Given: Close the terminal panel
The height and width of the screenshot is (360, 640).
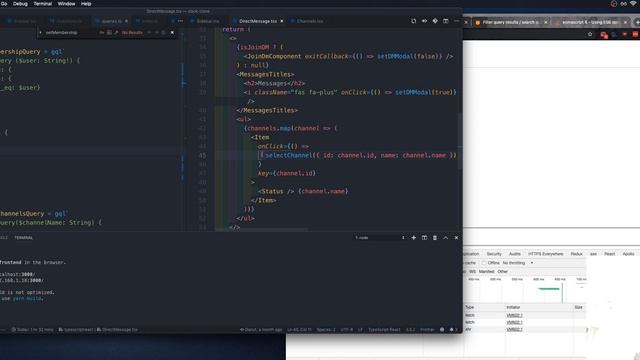Looking at the screenshot, I should tap(456, 238).
